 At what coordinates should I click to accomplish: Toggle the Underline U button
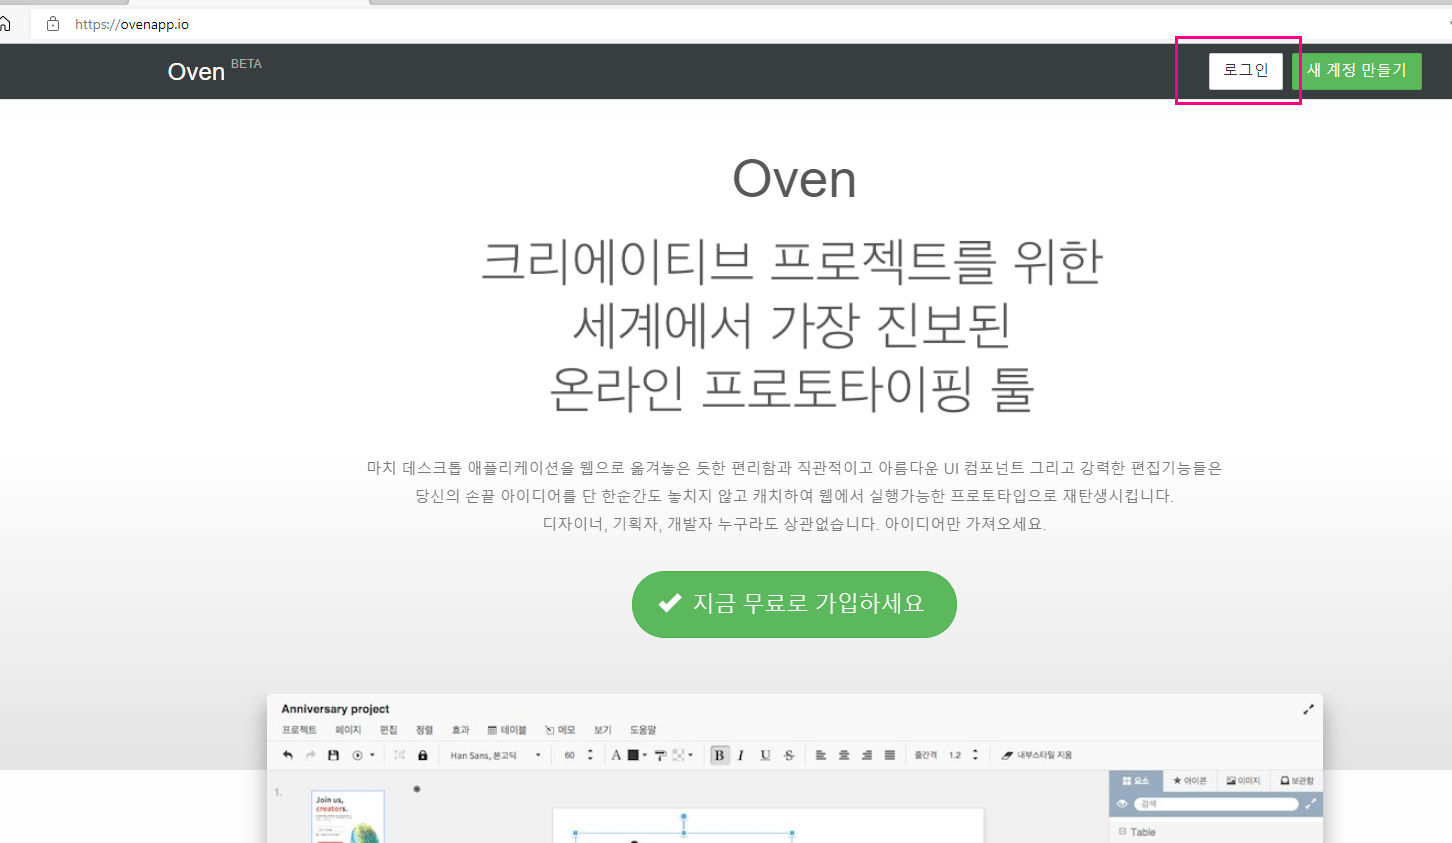click(x=765, y=755)
